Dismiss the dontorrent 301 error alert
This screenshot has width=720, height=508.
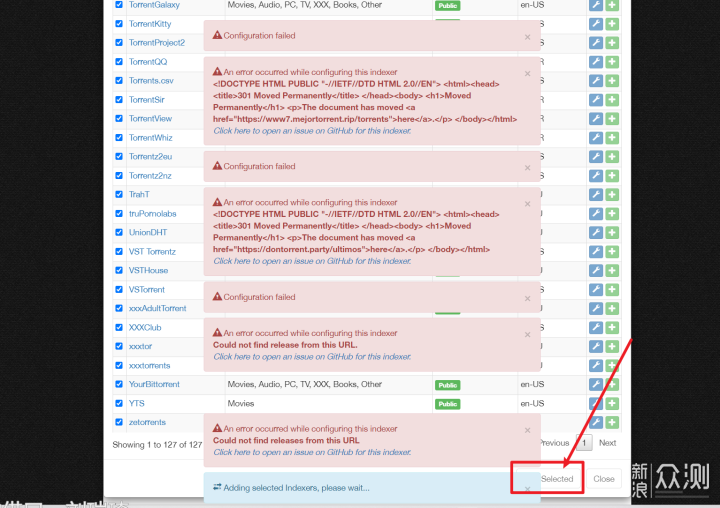pos(528,204)
